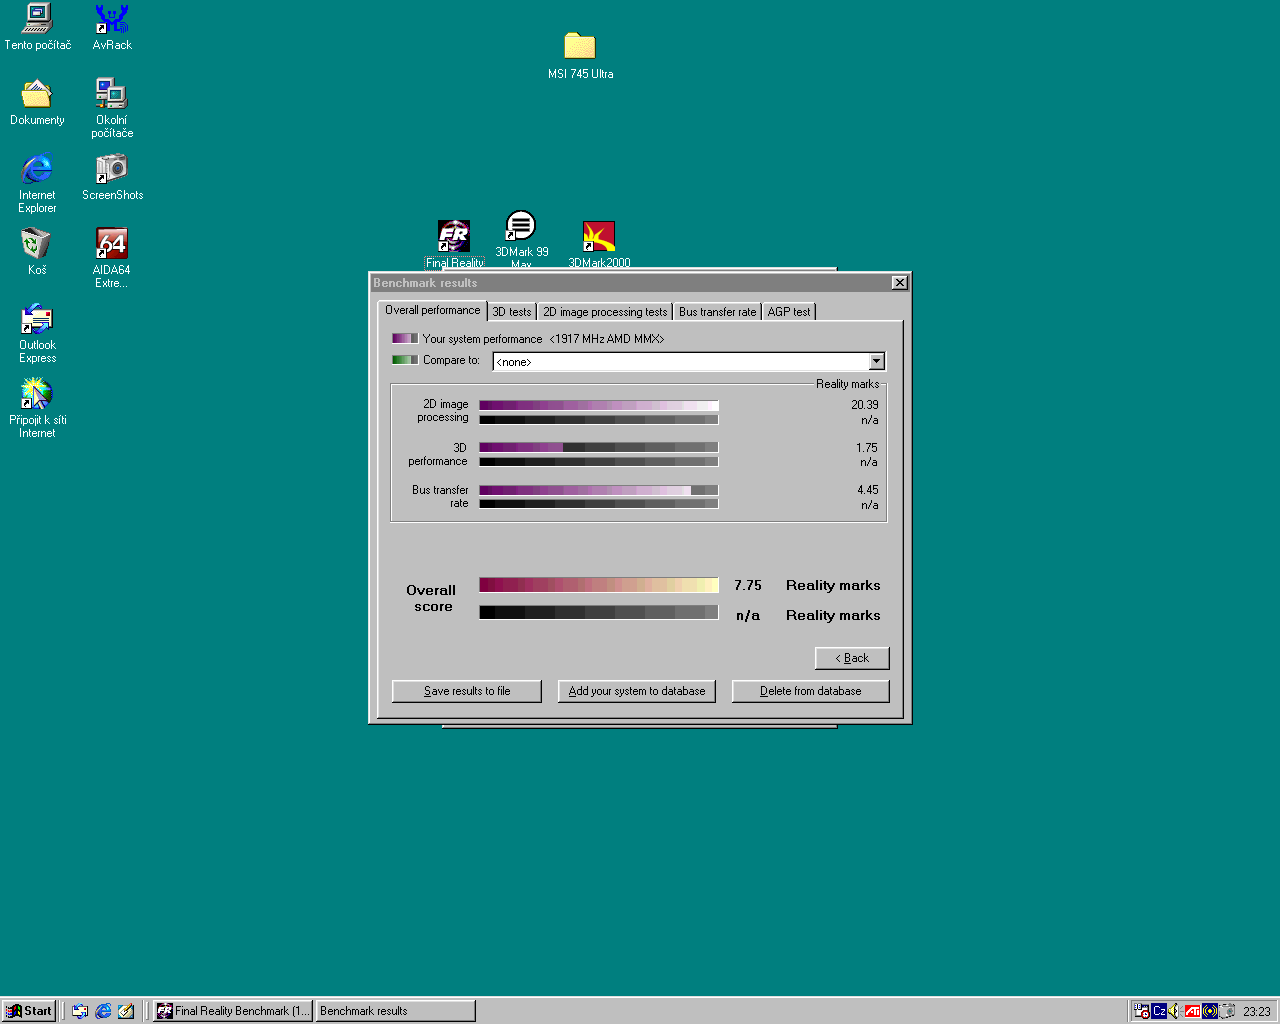Click the Overall score gradient bar
1280x1024 pixels.
coord(598,585)
